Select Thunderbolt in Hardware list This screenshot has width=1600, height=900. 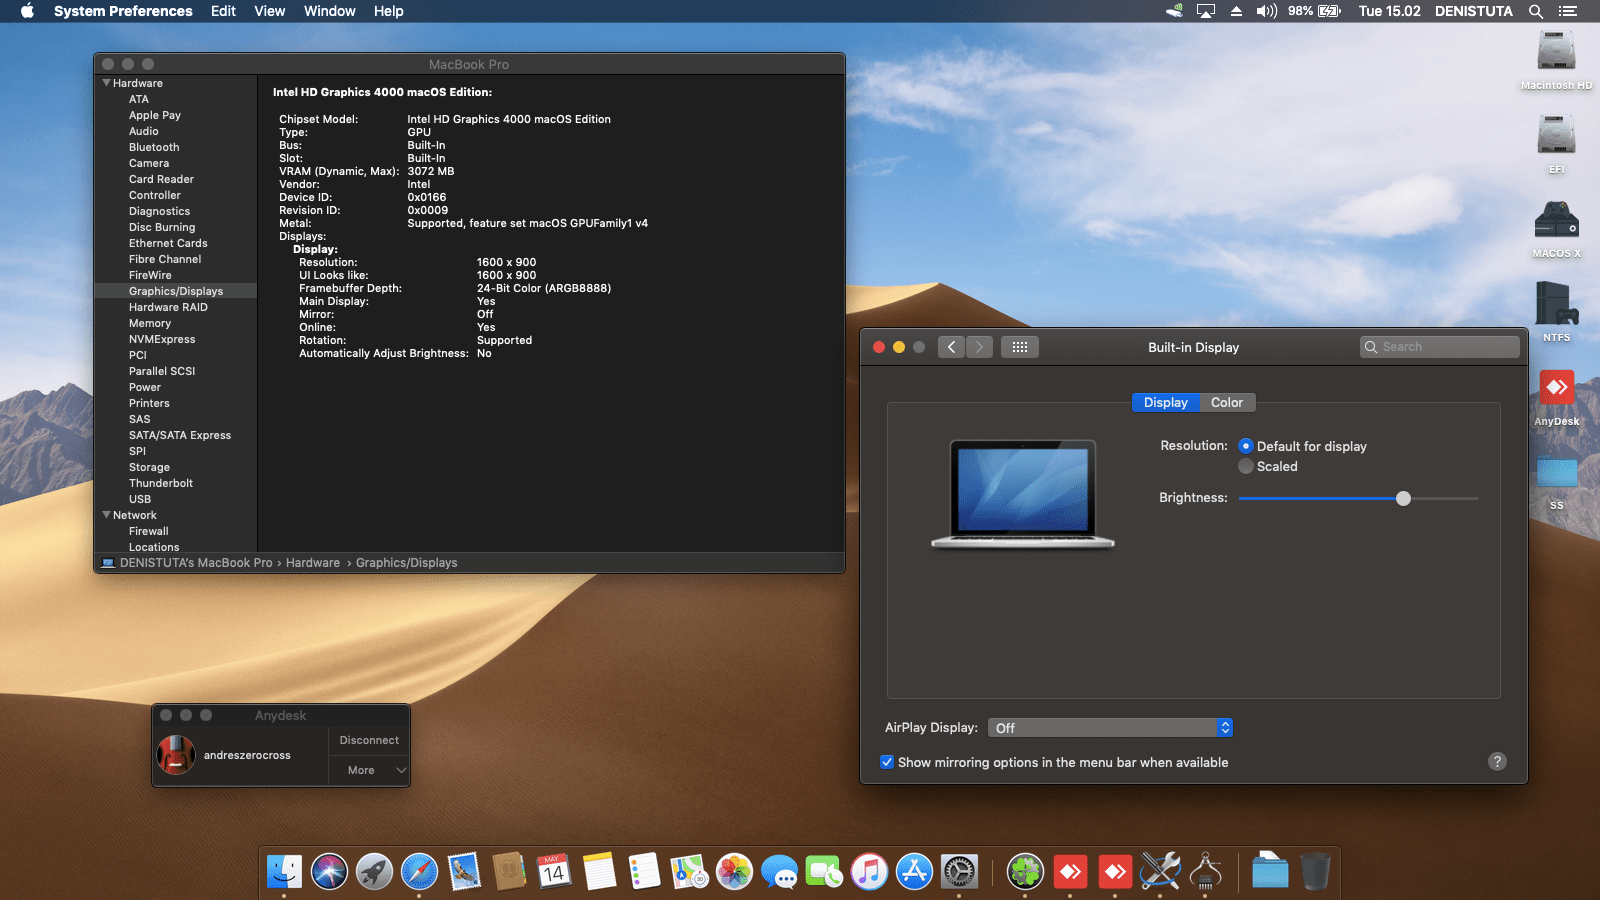161,483
